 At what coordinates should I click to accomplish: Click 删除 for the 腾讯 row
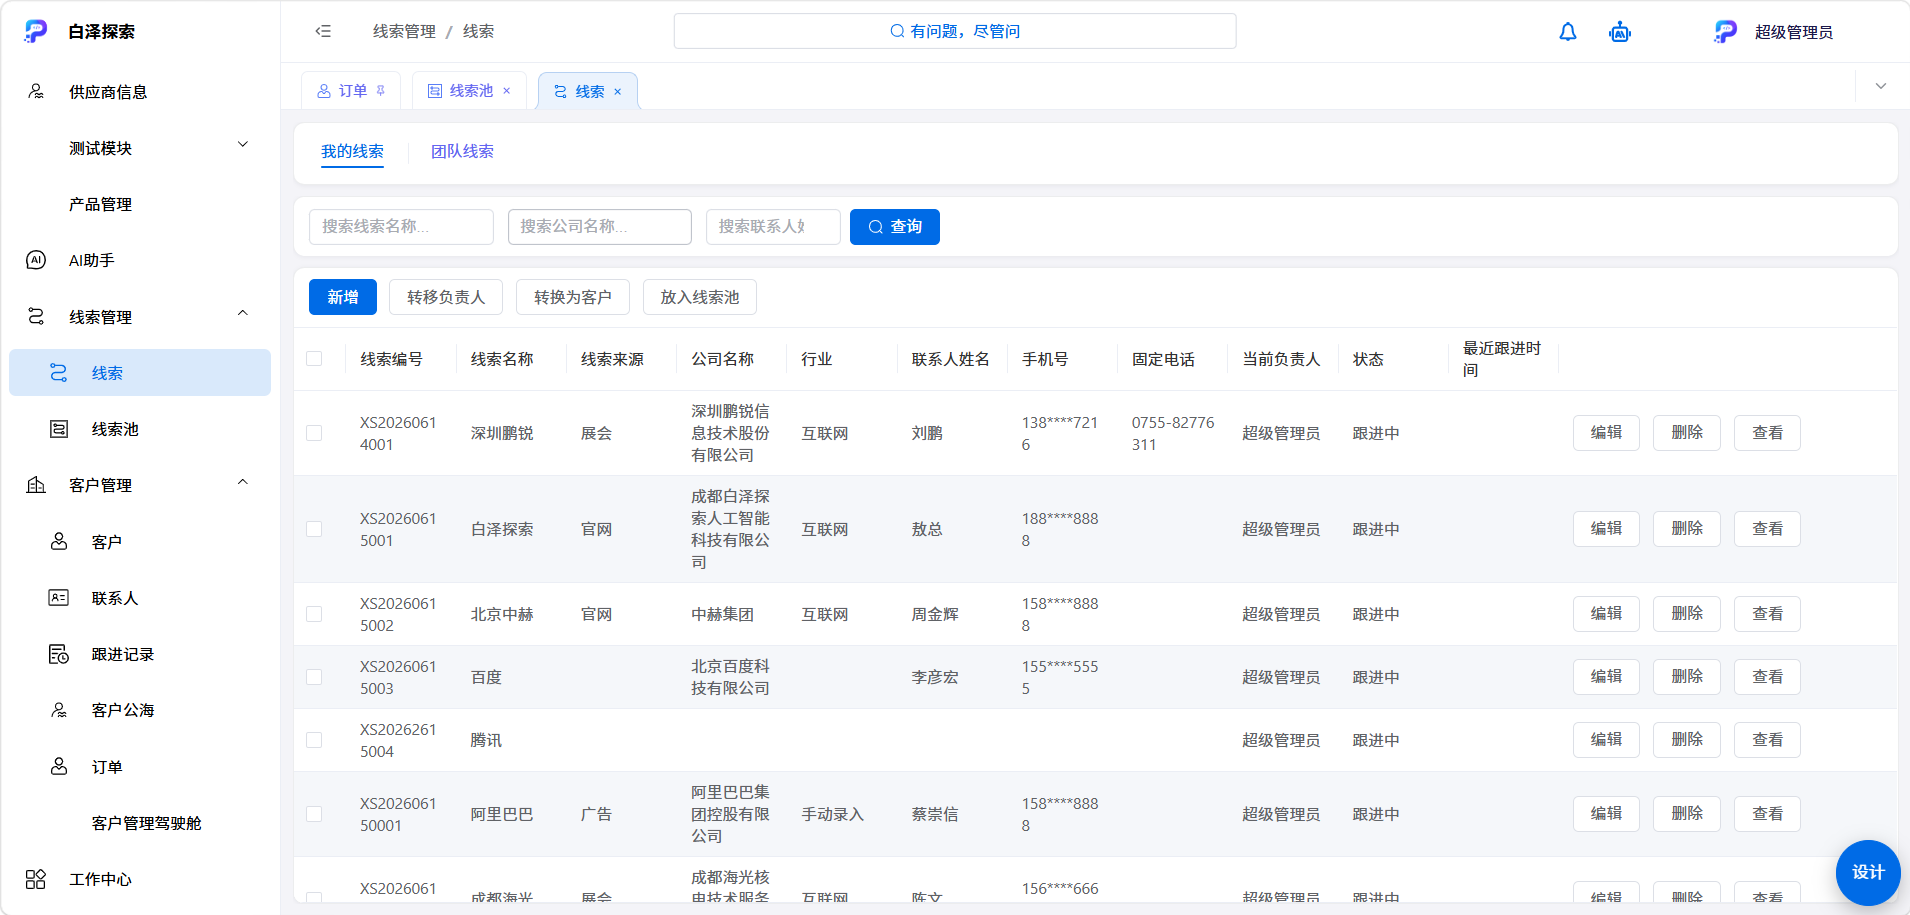(x=1687, y=740)
